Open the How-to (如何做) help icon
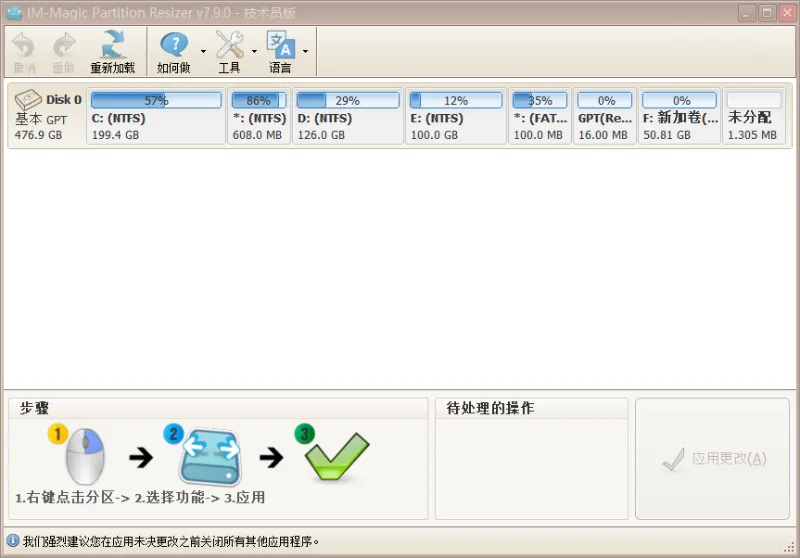This screenshot has width=800, height=558. point(174,45)
